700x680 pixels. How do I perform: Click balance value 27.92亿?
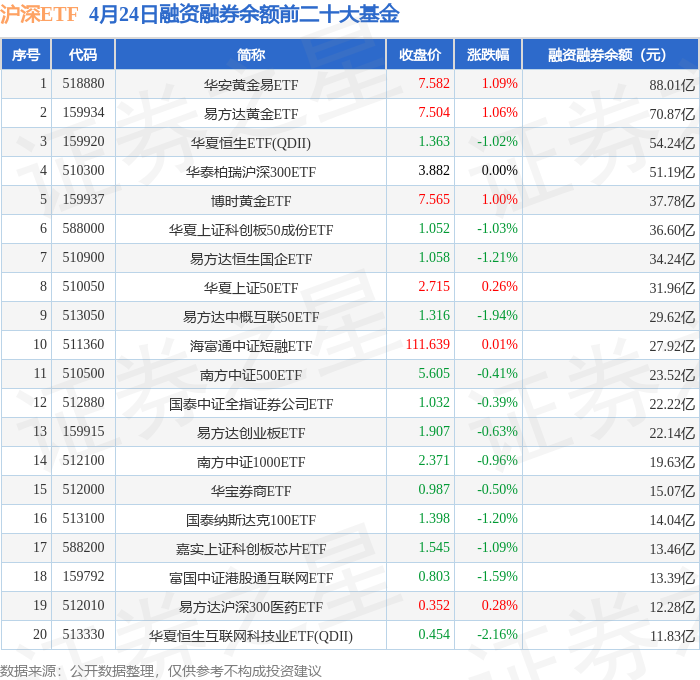672,346
